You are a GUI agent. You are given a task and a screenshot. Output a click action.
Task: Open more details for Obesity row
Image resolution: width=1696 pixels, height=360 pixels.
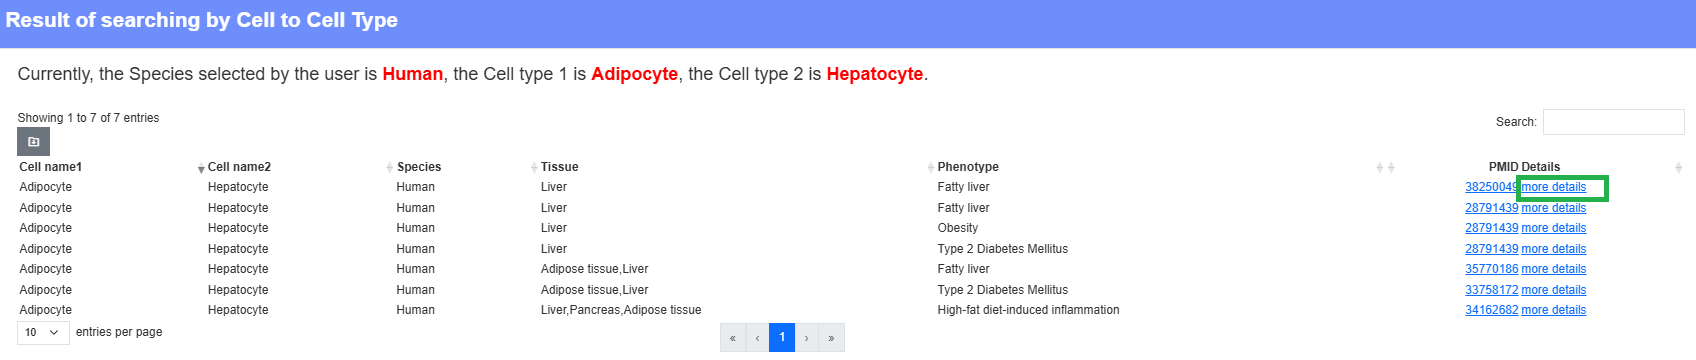(x=1554, y=228)
